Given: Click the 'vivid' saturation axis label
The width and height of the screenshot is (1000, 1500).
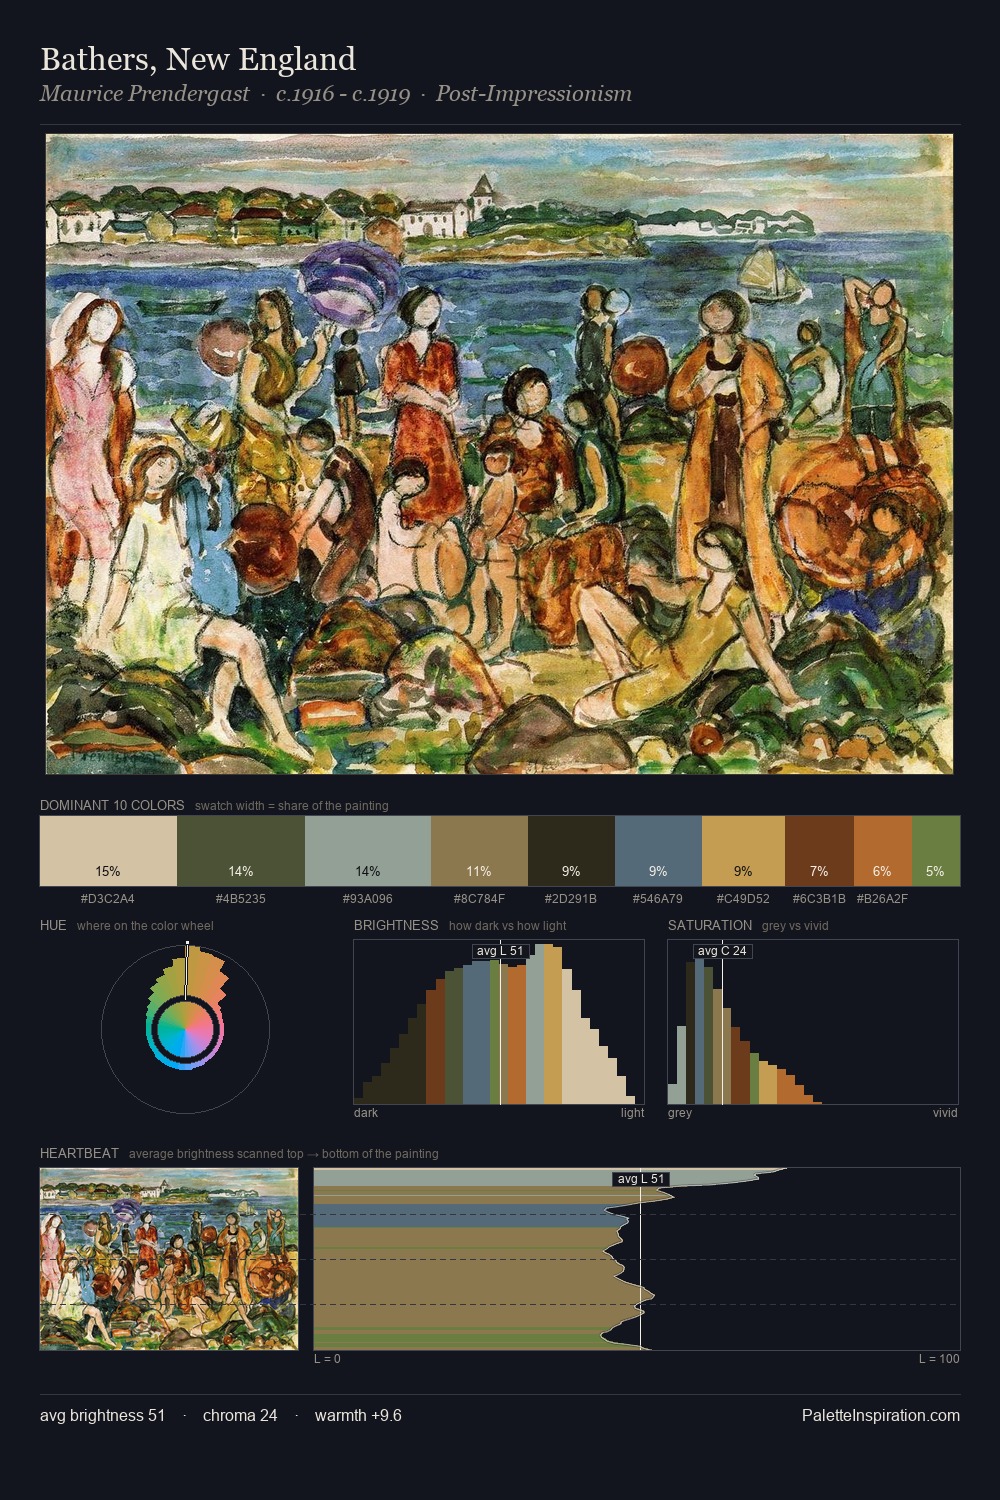Looking at the screenshot, I should [945, 1112].
